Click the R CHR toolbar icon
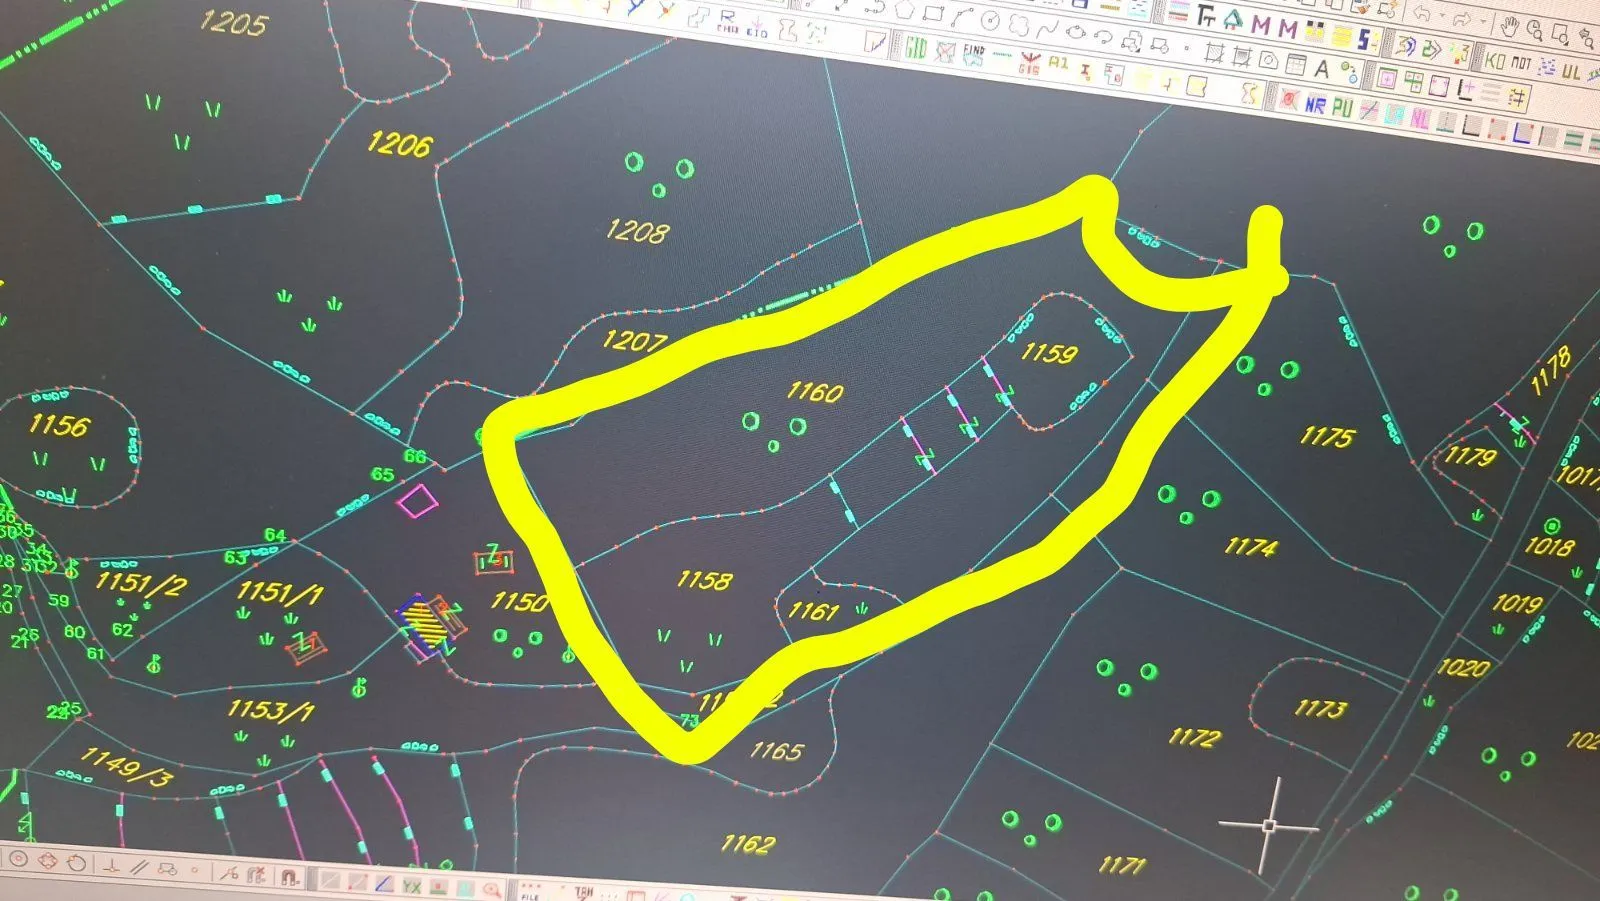This screenshot has width=1600, height=901. coord(727,22)
